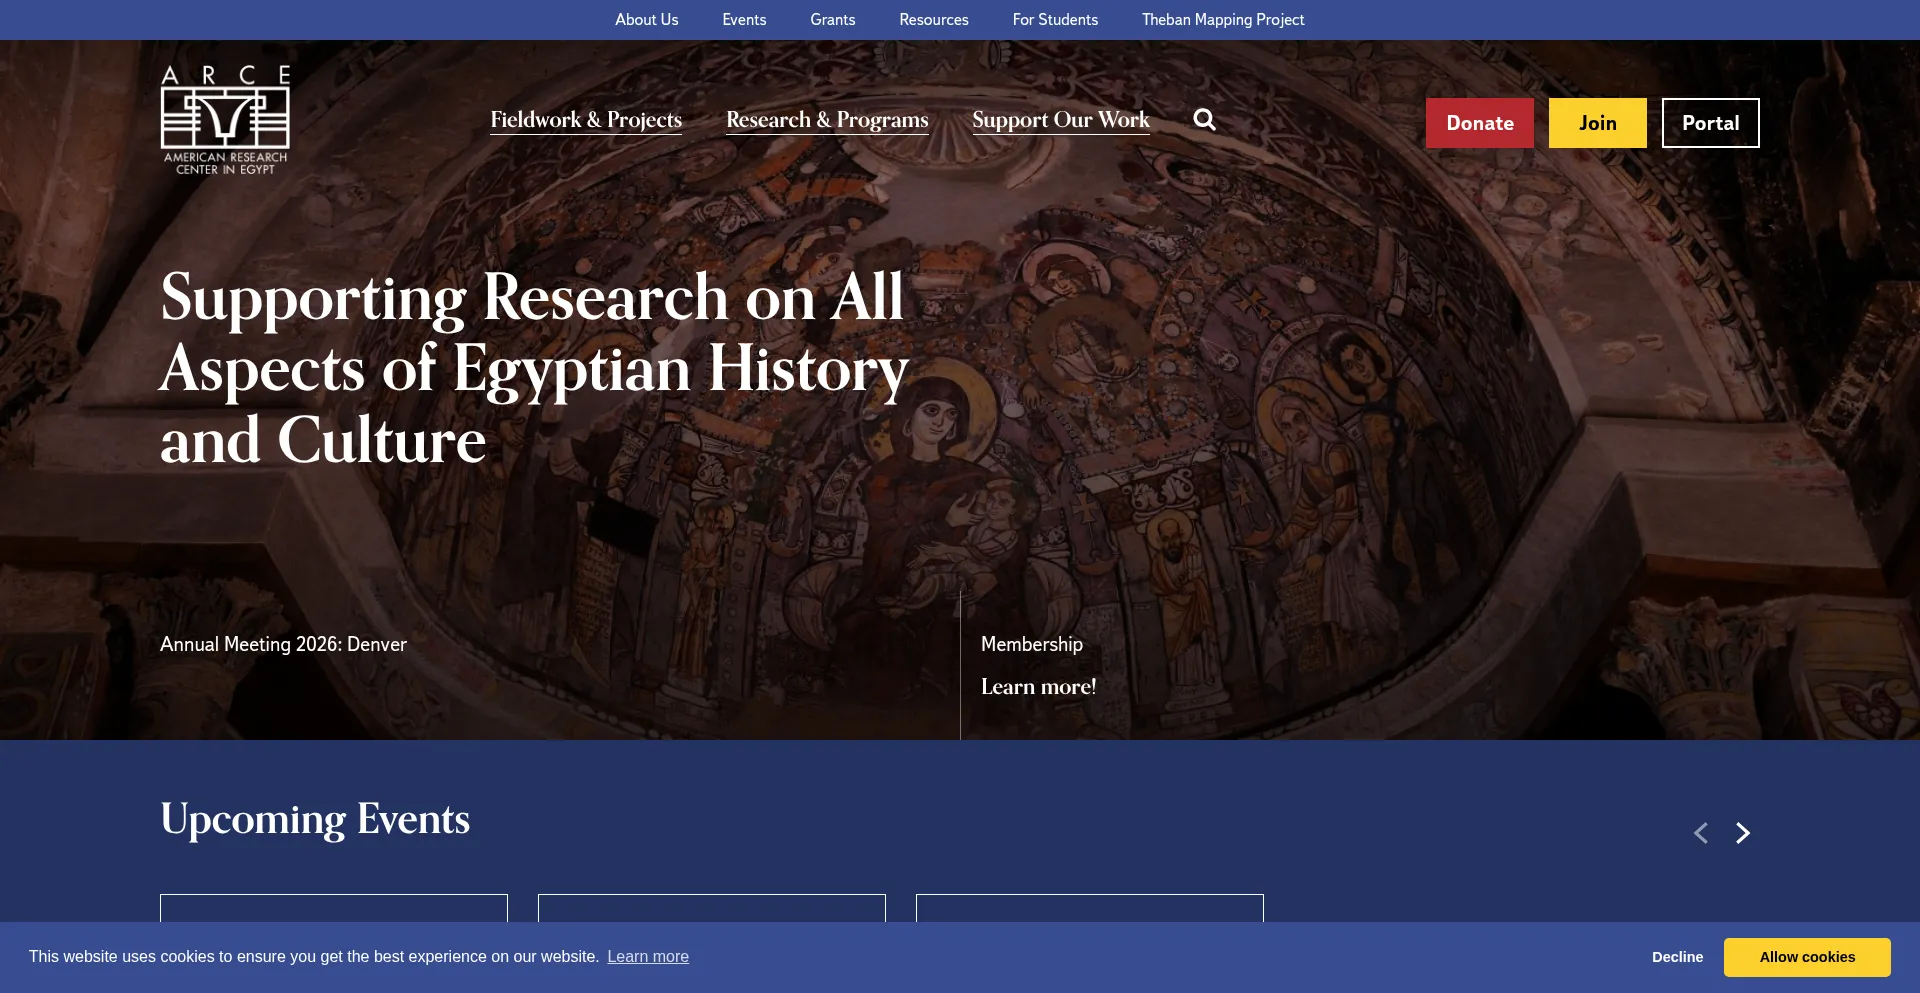The width and height of the screenshot is (1920, 993).
Task: Expand Support Our Work navigation
Action: [1060, 120]
